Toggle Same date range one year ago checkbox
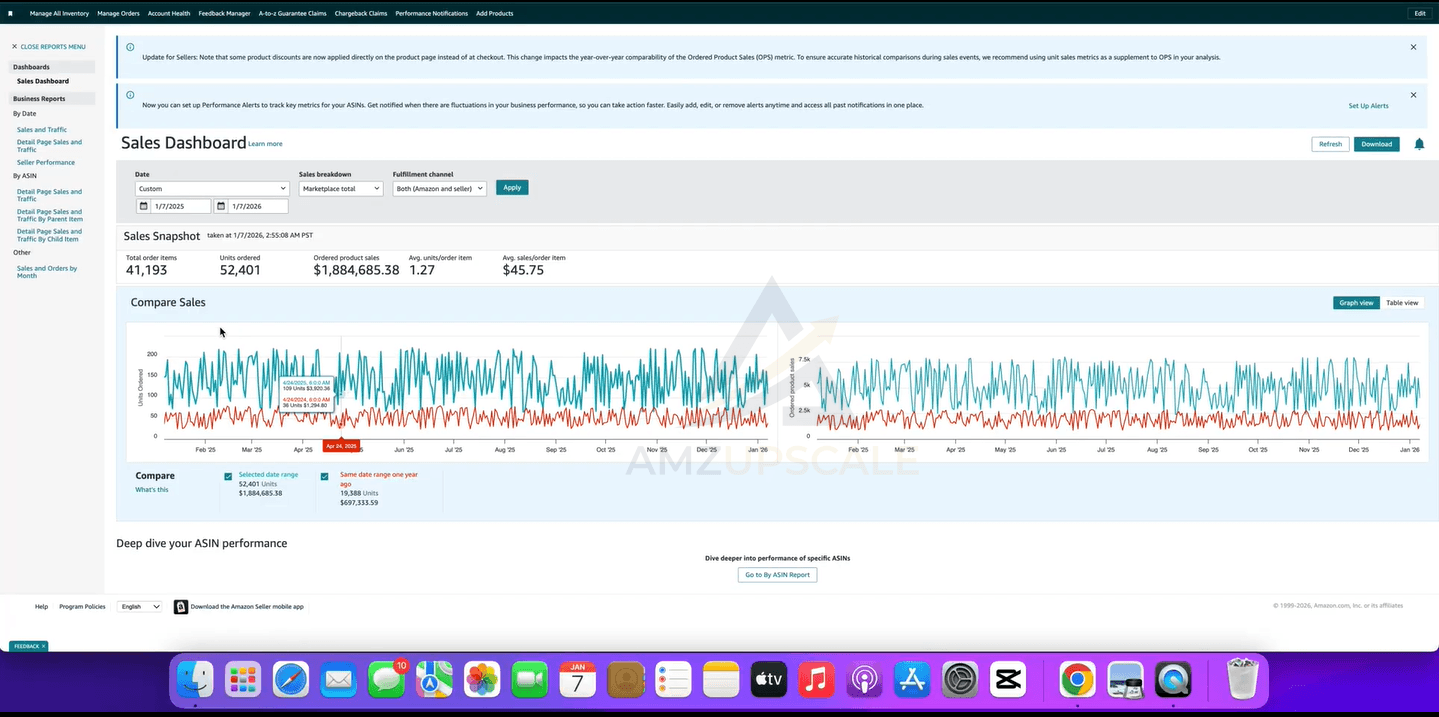1439x717 pixels. [324, 476]
